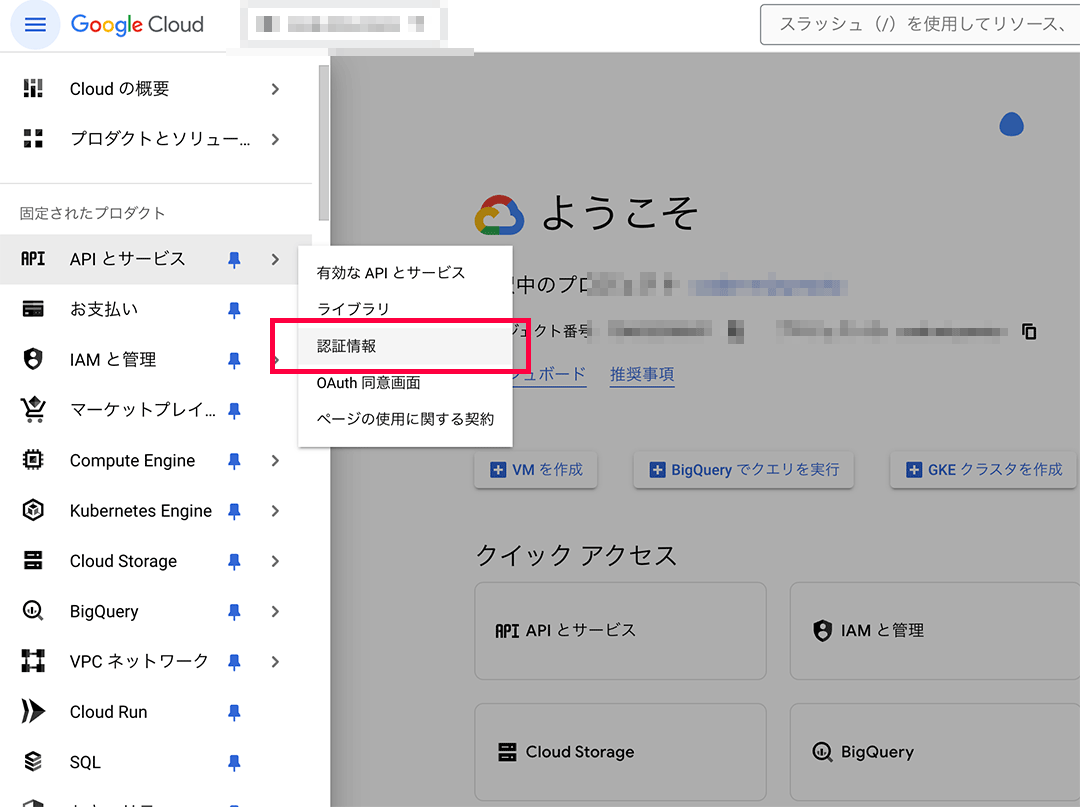Image resolution: width=1080 pixels, height=807 pixels.
Task: Unpin マーケットプレイス from pinned products
Action: (x=234, y=410)
